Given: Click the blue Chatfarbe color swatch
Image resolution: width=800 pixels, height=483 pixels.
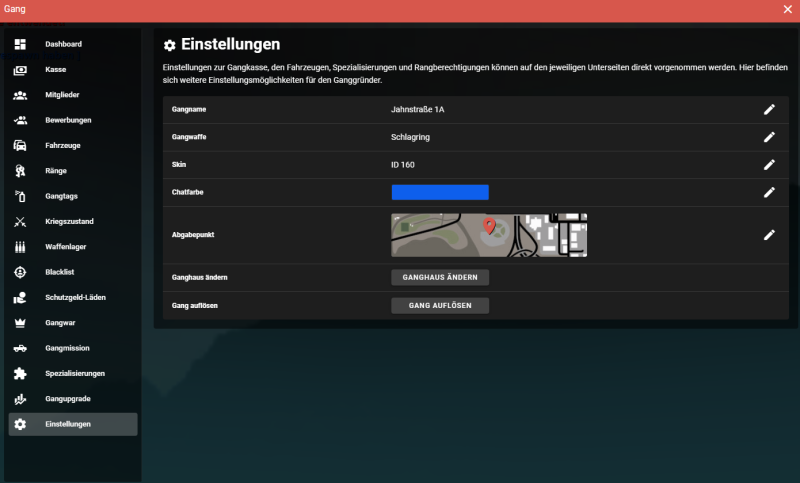Looking at the screenshot, I should (x=439, y=192).
